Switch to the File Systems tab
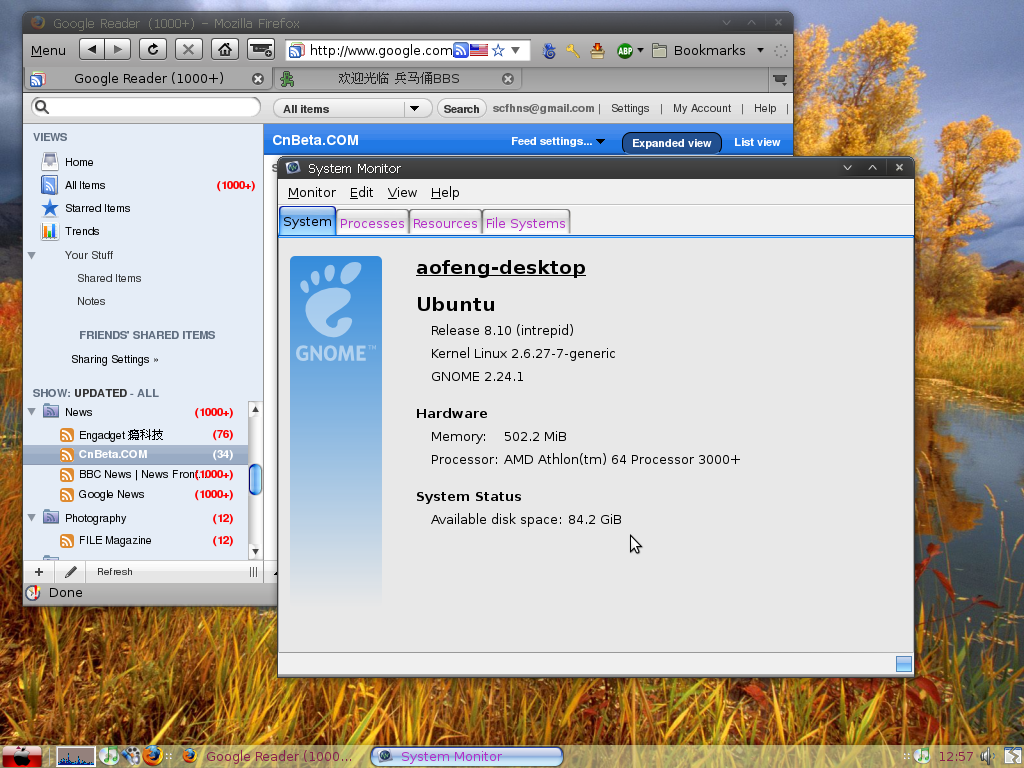The height and width of the screenshot is (768, 1024). [x=526, y=223]
